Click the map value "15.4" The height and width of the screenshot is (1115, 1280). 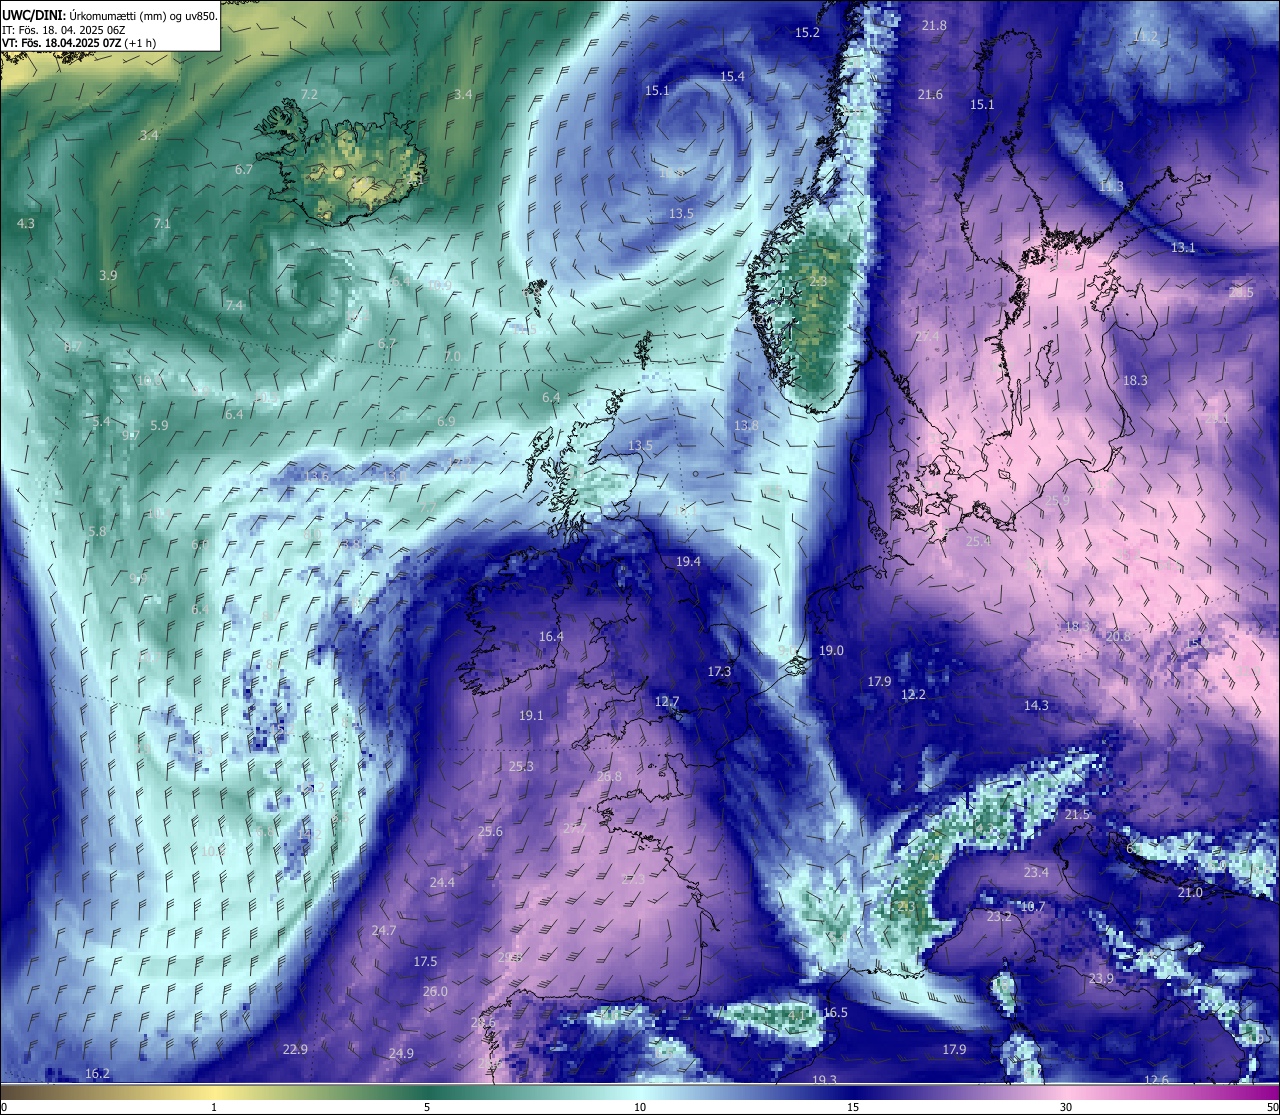click(732, 77)
